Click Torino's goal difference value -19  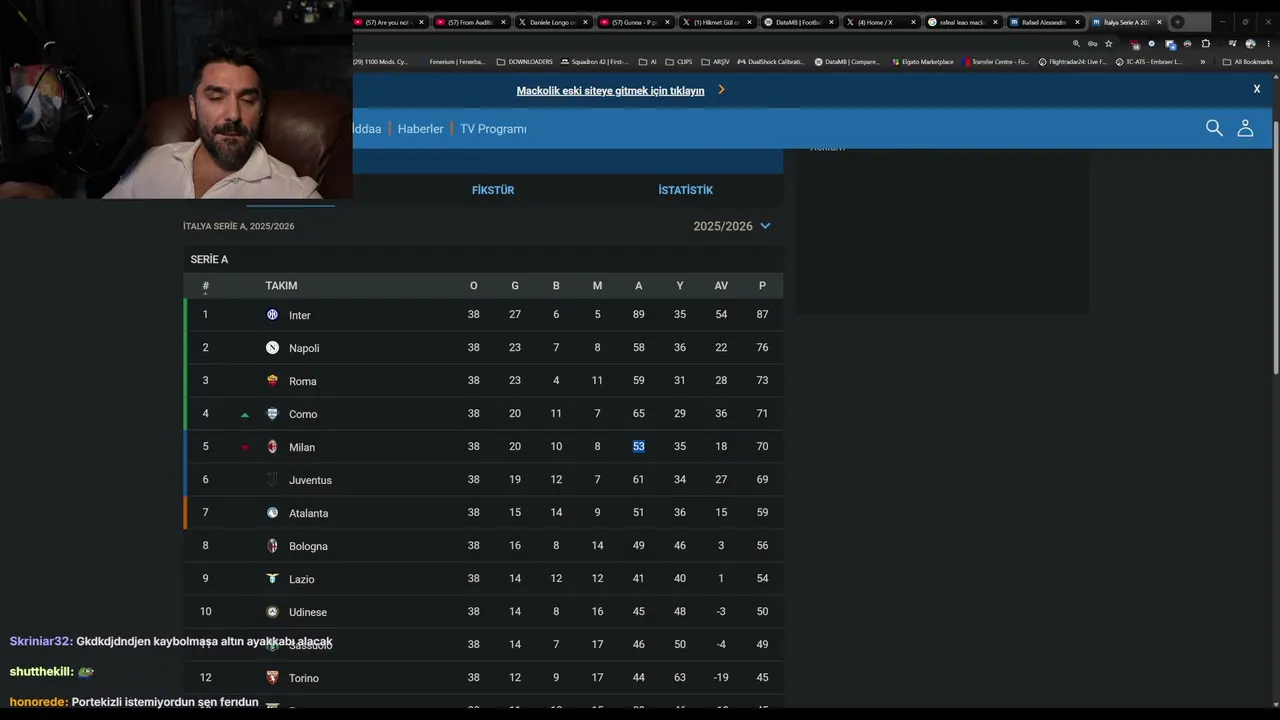click(x=721, y=677)
